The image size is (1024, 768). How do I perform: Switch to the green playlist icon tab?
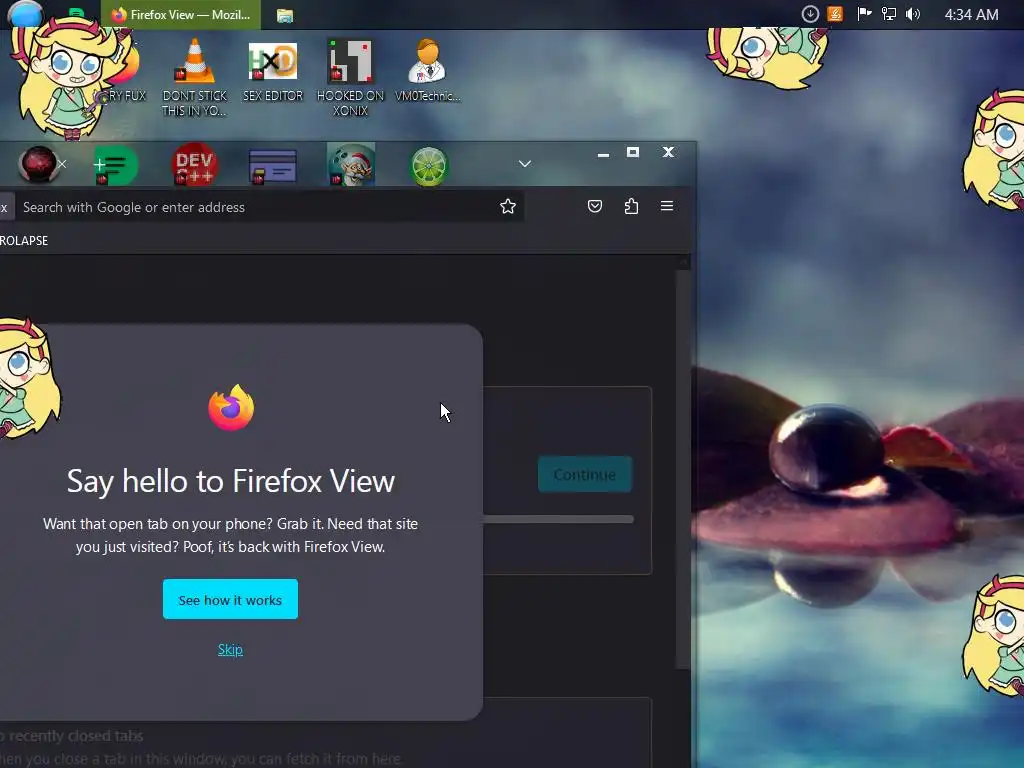click(x=116, y=165)
